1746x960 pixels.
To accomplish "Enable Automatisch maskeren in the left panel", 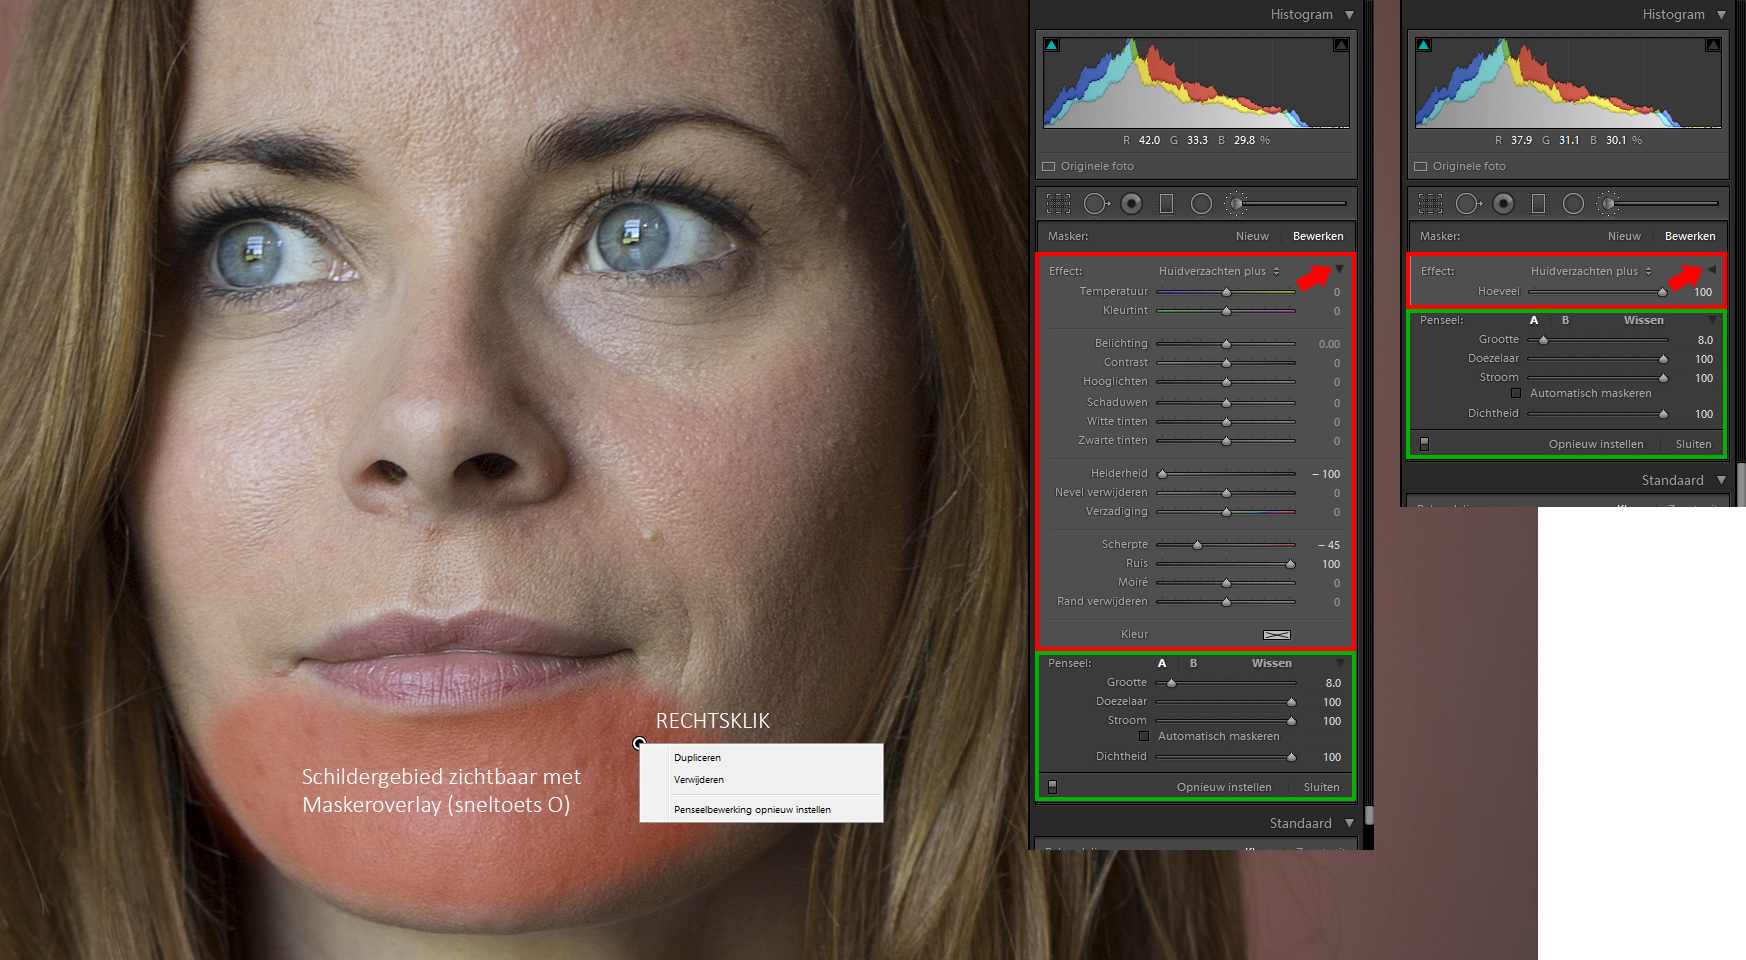I will [1144, 736].
